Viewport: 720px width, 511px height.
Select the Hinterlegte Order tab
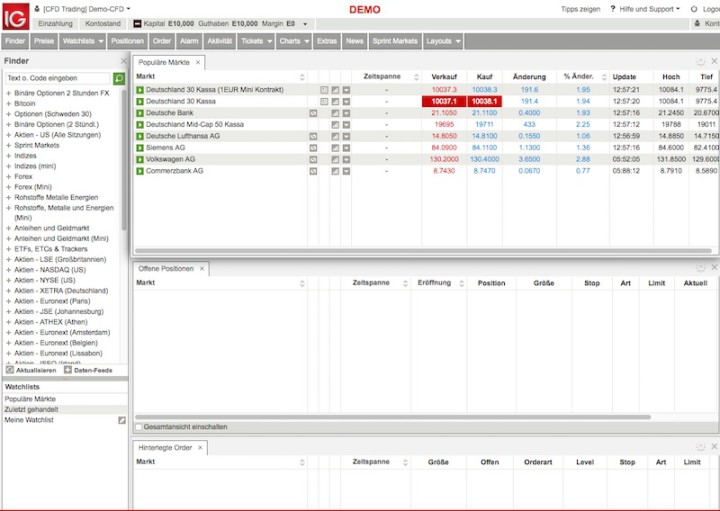169,448
